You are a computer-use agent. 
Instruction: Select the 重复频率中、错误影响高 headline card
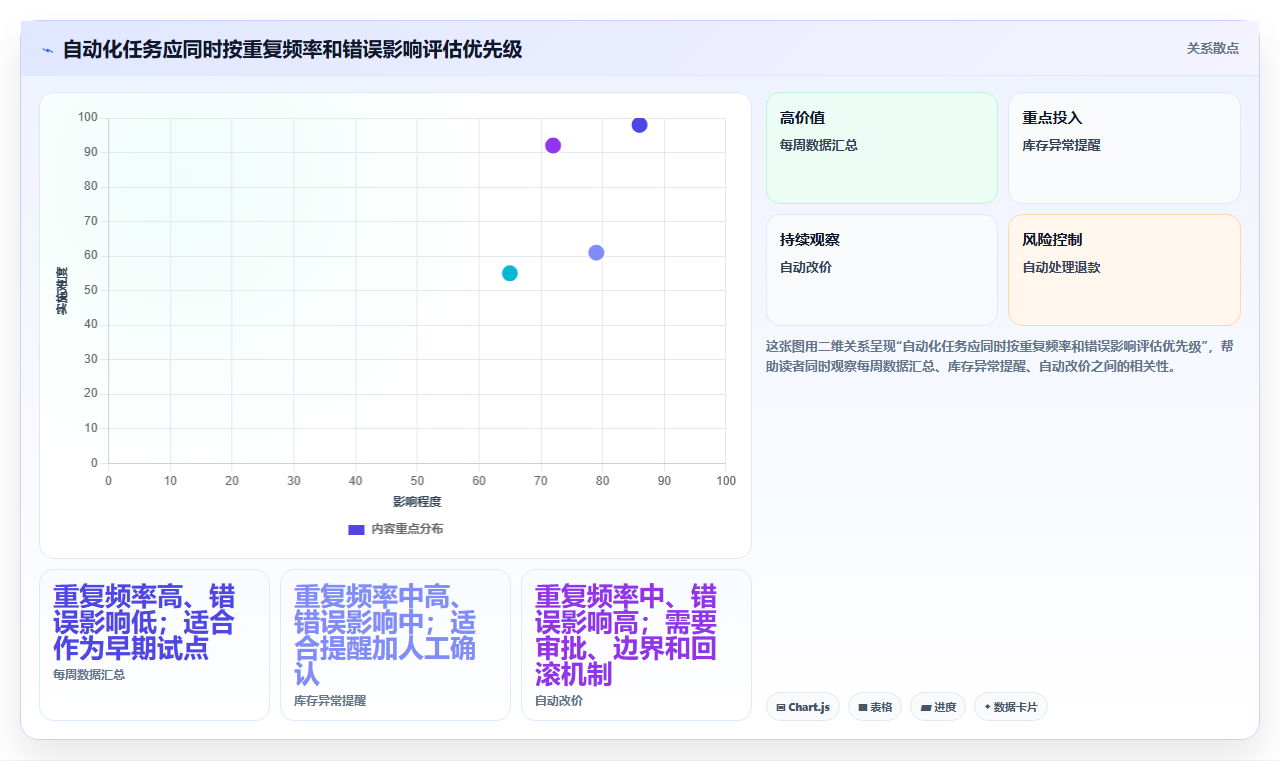(x=636, y=645)
